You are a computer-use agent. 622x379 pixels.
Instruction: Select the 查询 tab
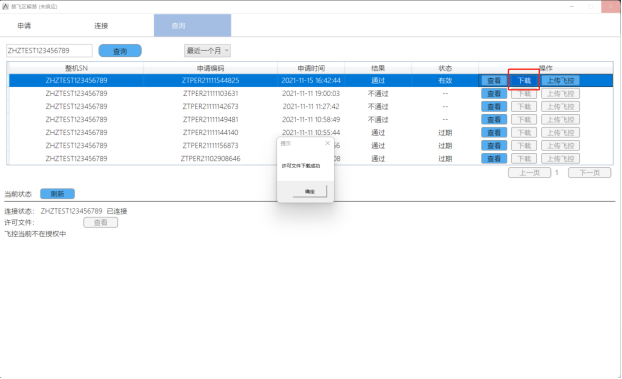pos(192,26)
